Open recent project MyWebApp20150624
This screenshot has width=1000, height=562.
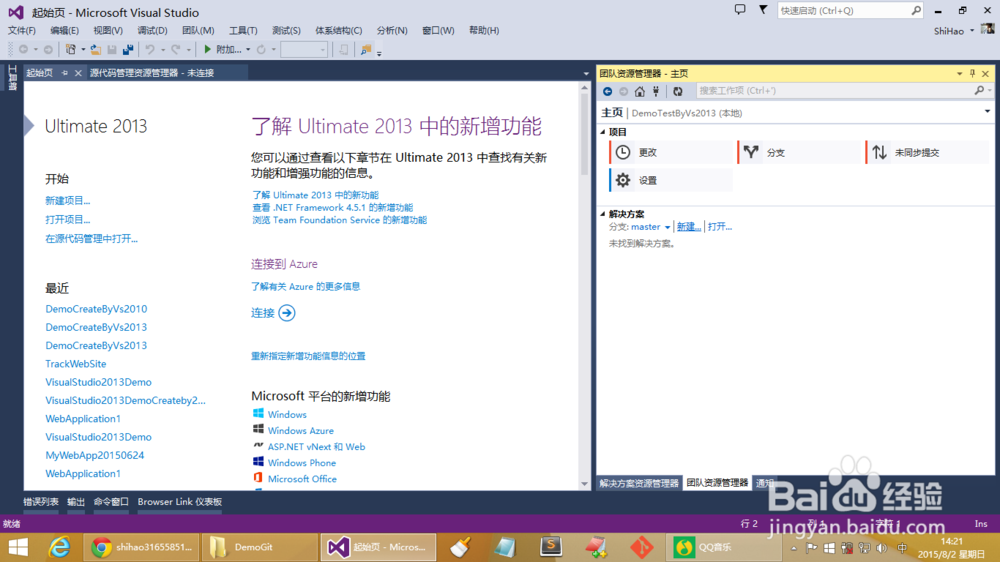[x=94, y=455]
